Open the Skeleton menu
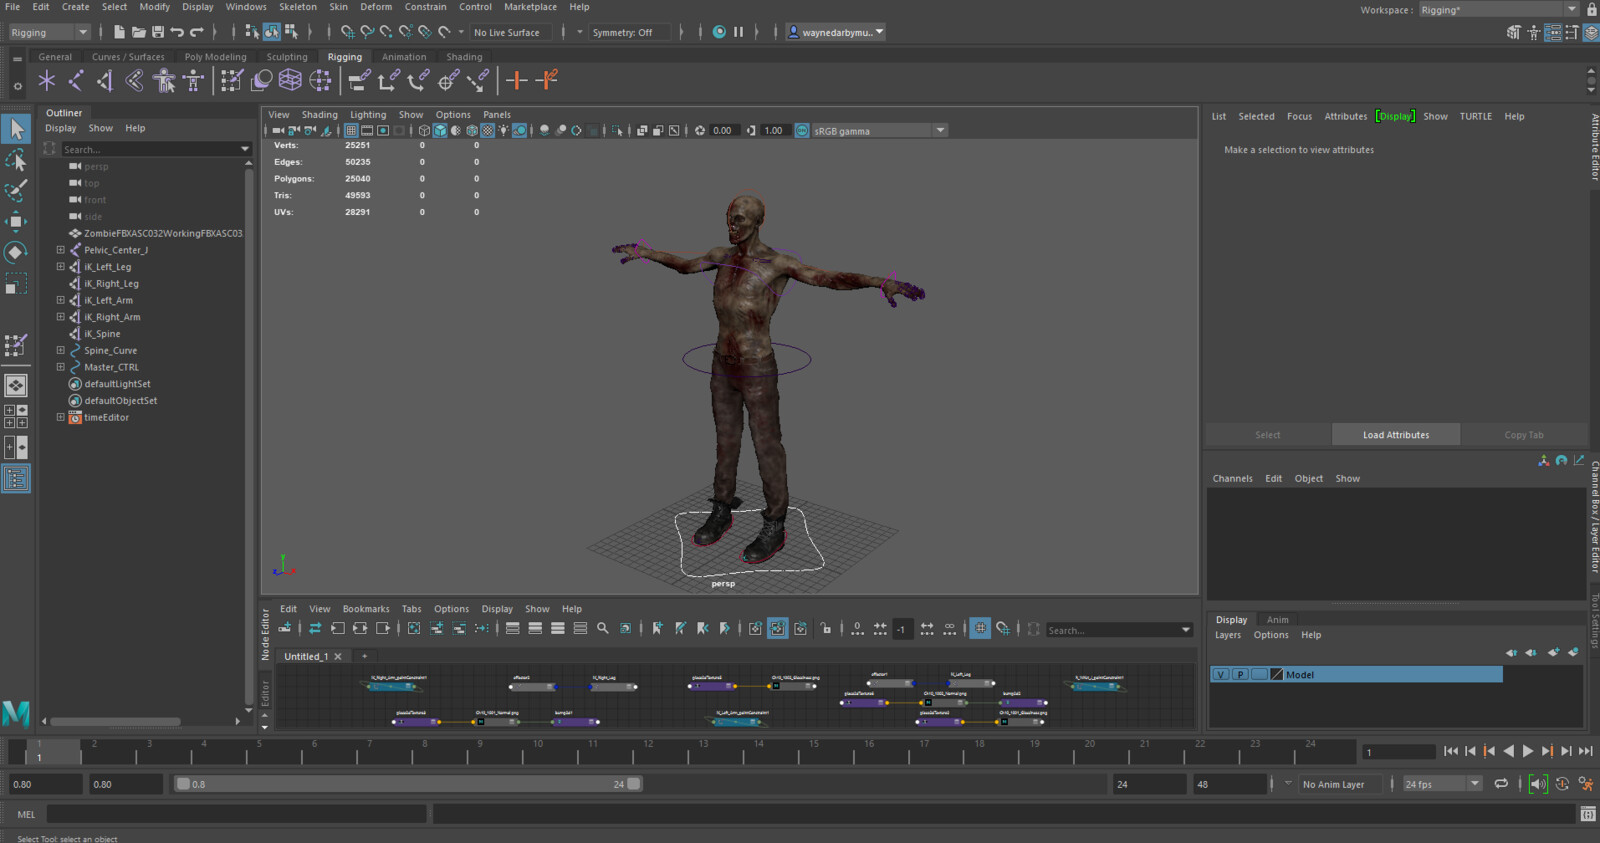1600x843 pixels. click(297, 7)
